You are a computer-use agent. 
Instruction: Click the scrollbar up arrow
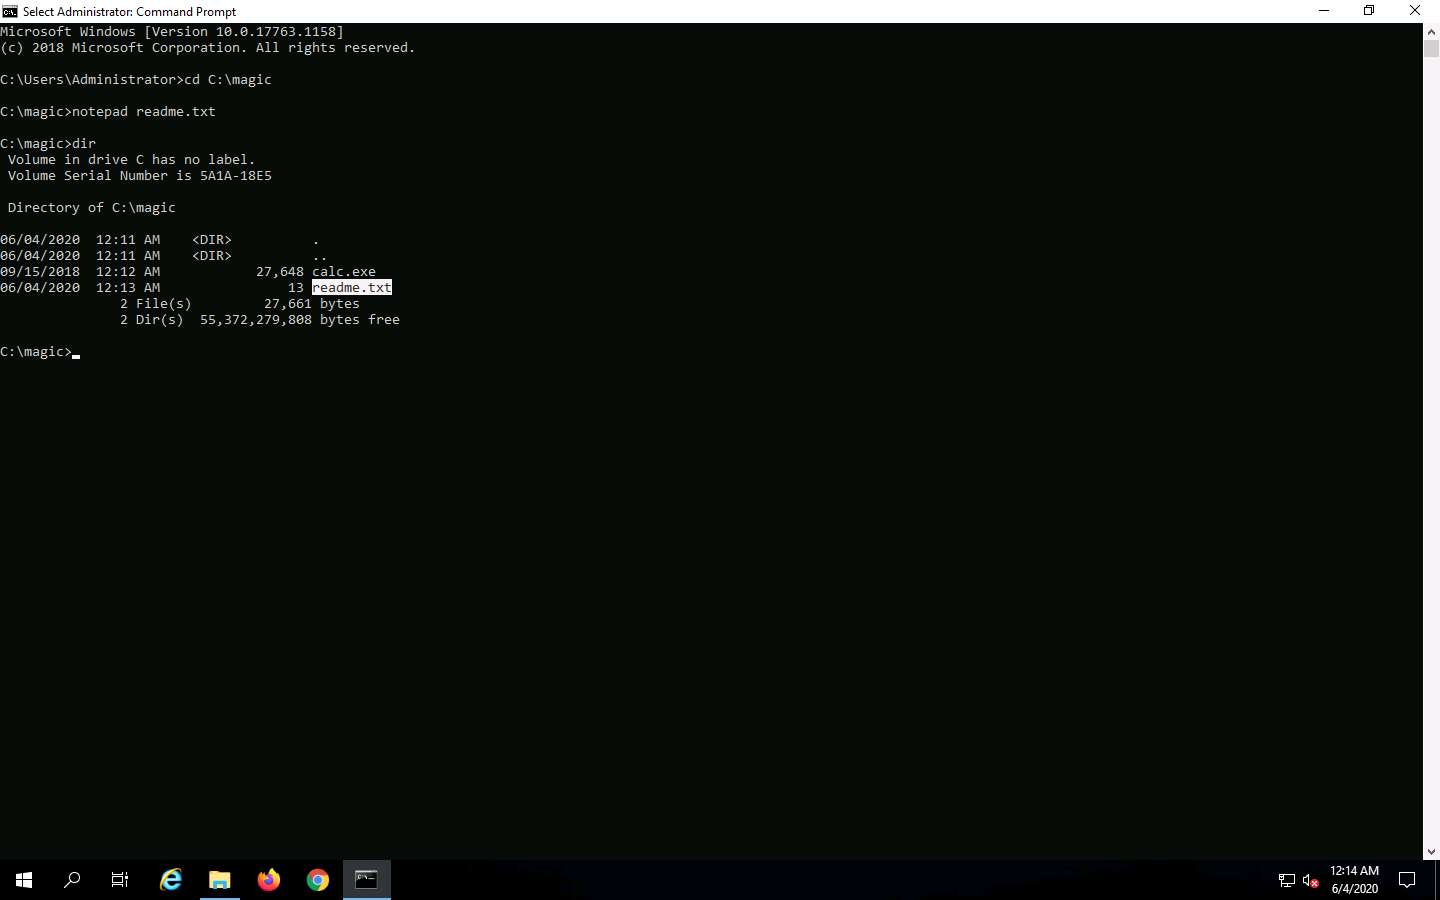[1431, 31]
